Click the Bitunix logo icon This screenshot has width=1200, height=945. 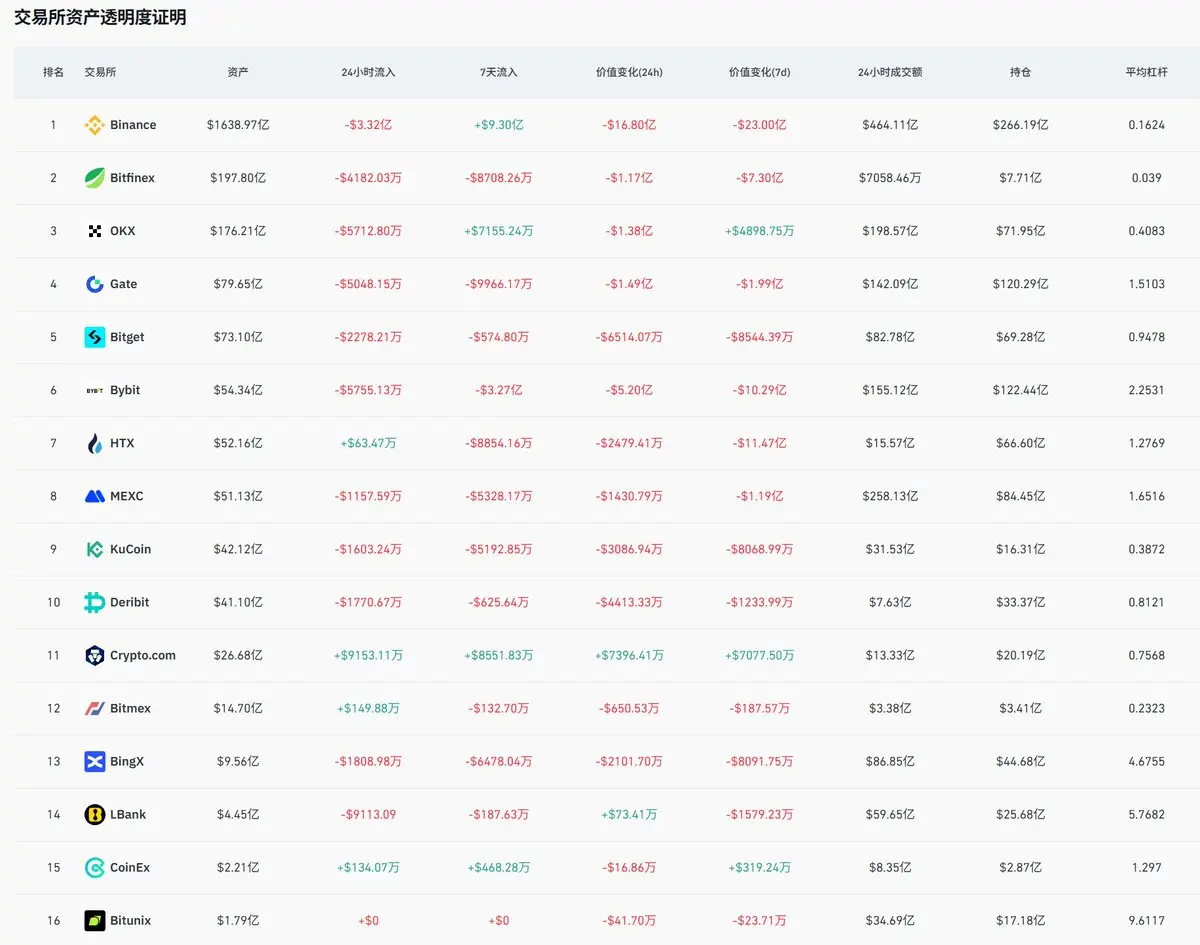pyautogui.click(x=94, y=920)
